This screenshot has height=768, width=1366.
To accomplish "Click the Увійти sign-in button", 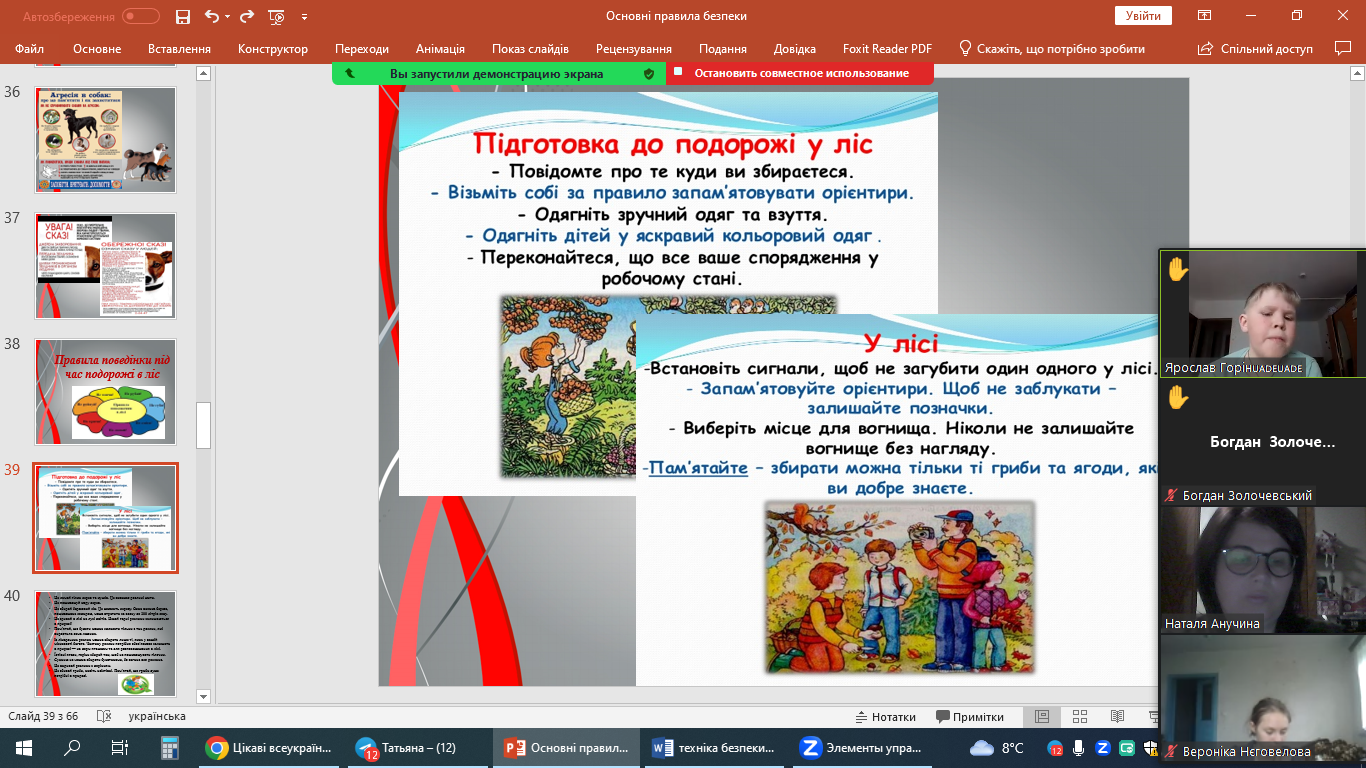I will click(1143, 16).
